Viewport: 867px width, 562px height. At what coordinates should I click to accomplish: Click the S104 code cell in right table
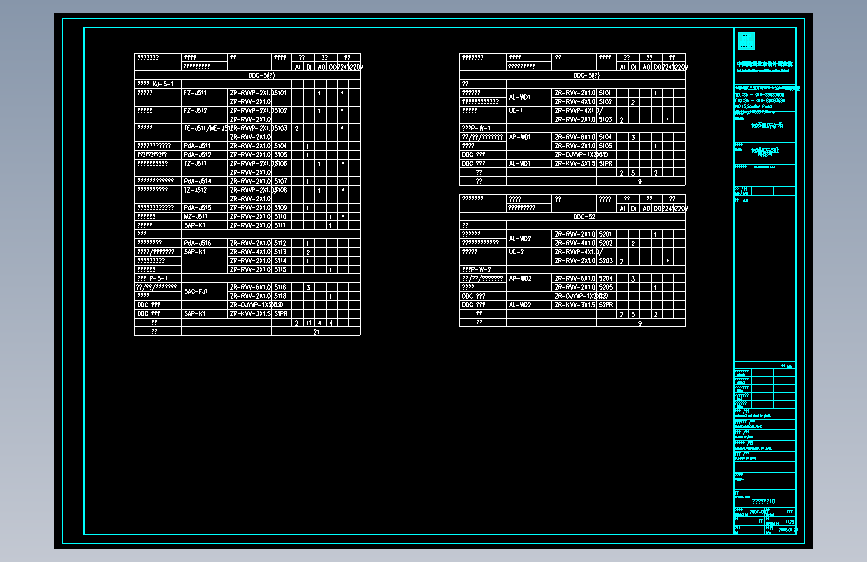[x=607, y=137]
